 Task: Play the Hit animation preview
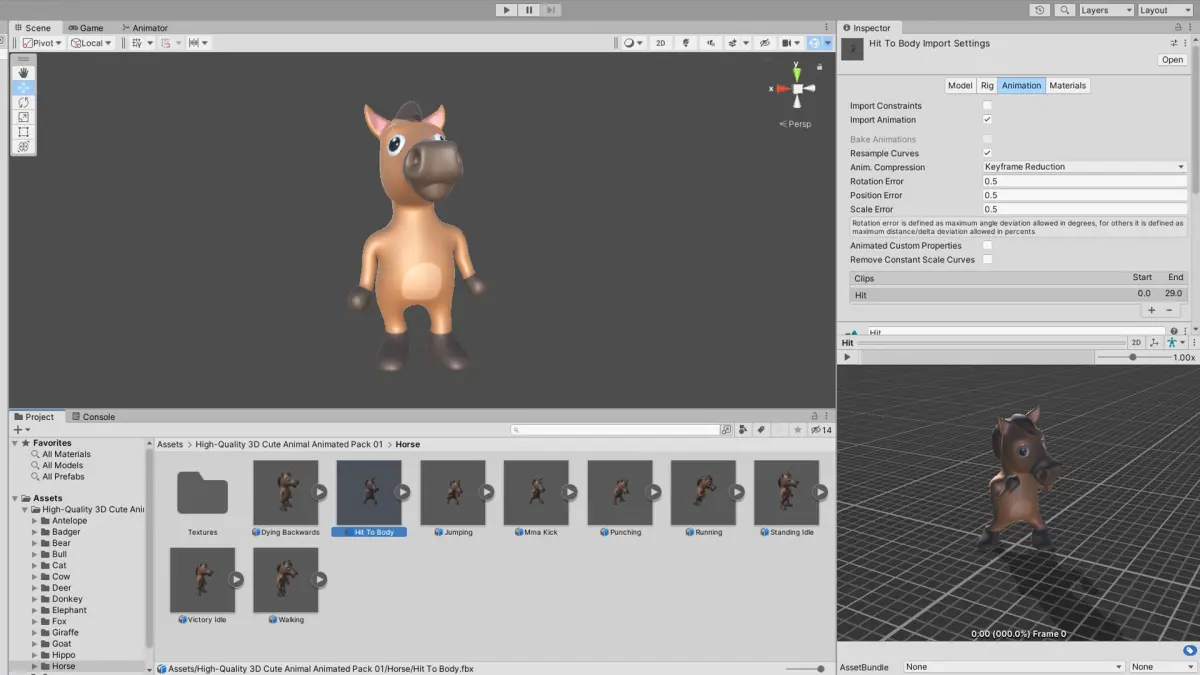(x=847, y=357)
